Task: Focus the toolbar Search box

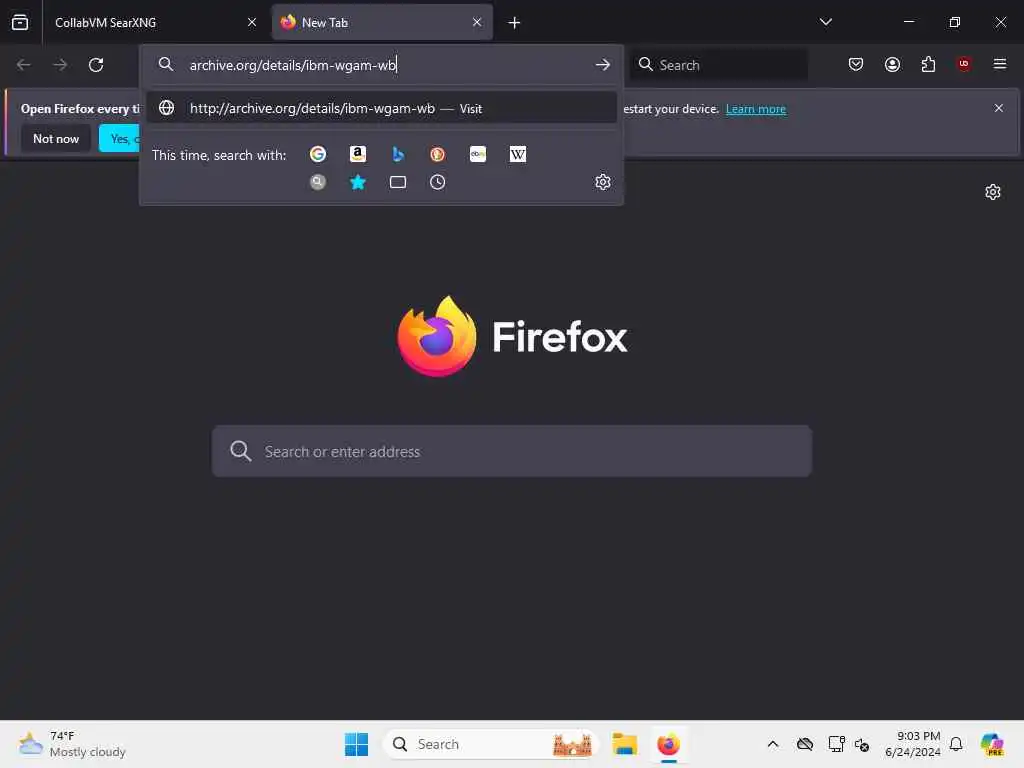Action: pos(720,65)
